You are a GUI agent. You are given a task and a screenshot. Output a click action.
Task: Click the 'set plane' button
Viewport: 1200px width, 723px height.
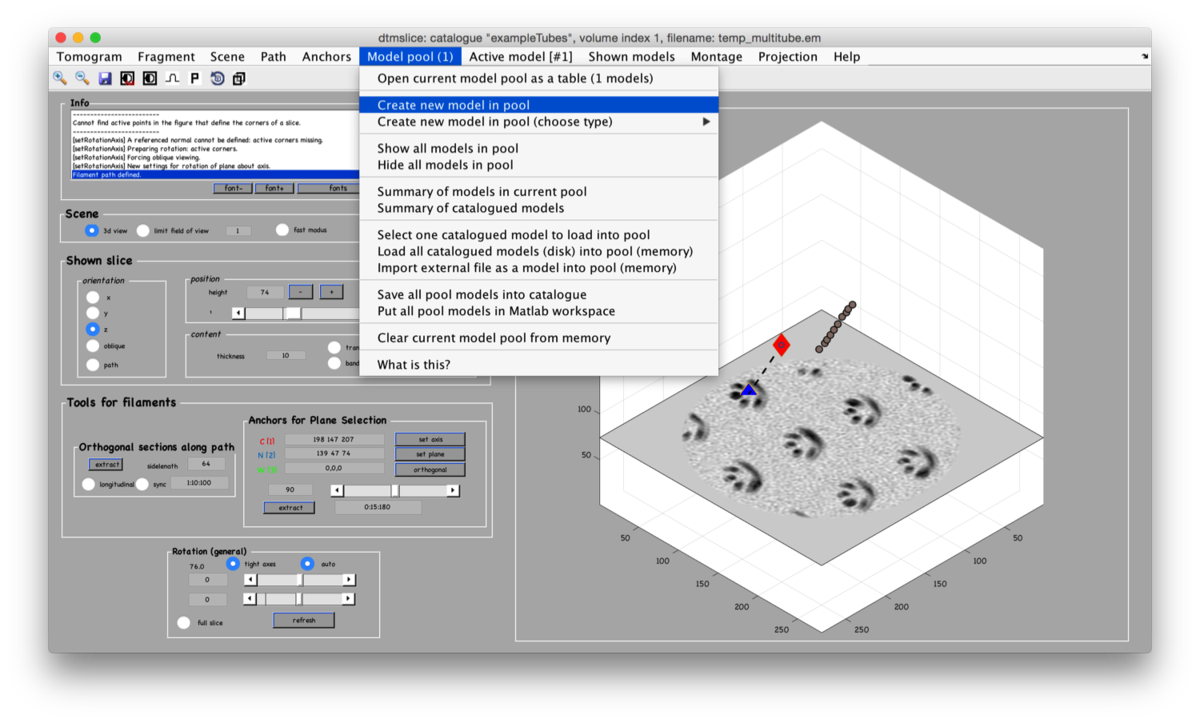pyautogui.click(x=430, y=454)
